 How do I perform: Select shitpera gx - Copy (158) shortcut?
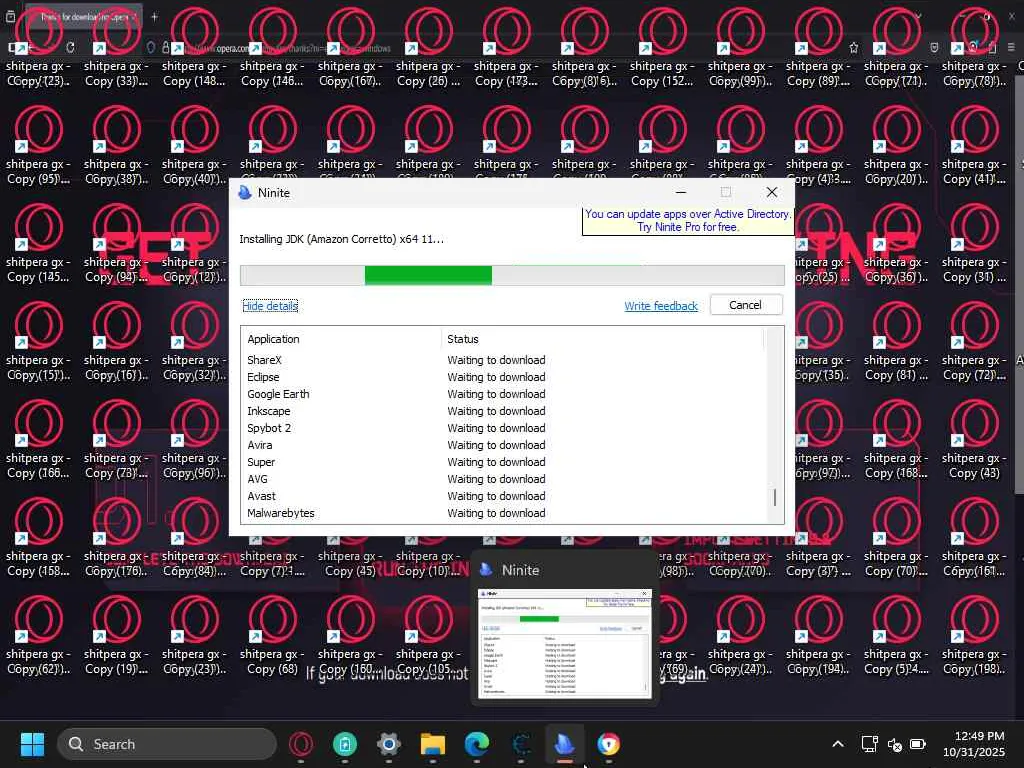[x=38, y=537]
